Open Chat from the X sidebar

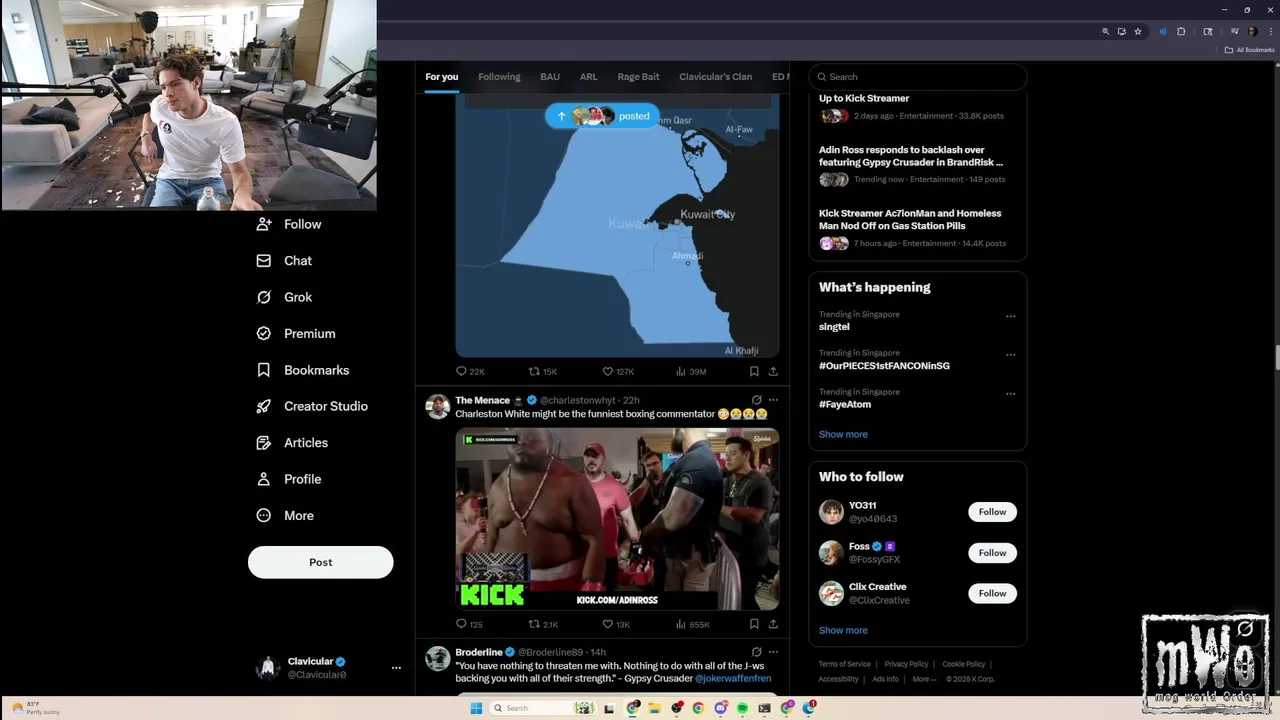tap(284, 261)
